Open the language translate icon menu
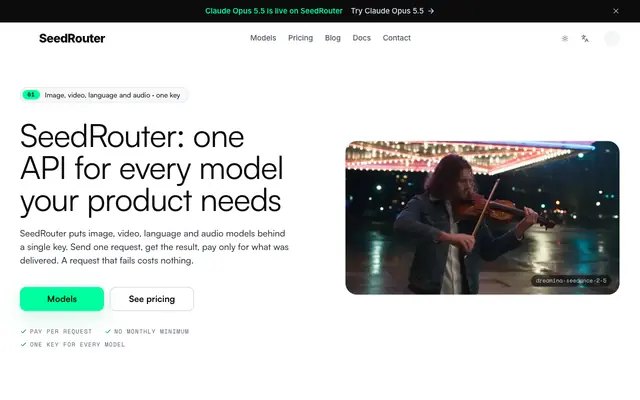The image size is (640, 400). pos(585,38)
